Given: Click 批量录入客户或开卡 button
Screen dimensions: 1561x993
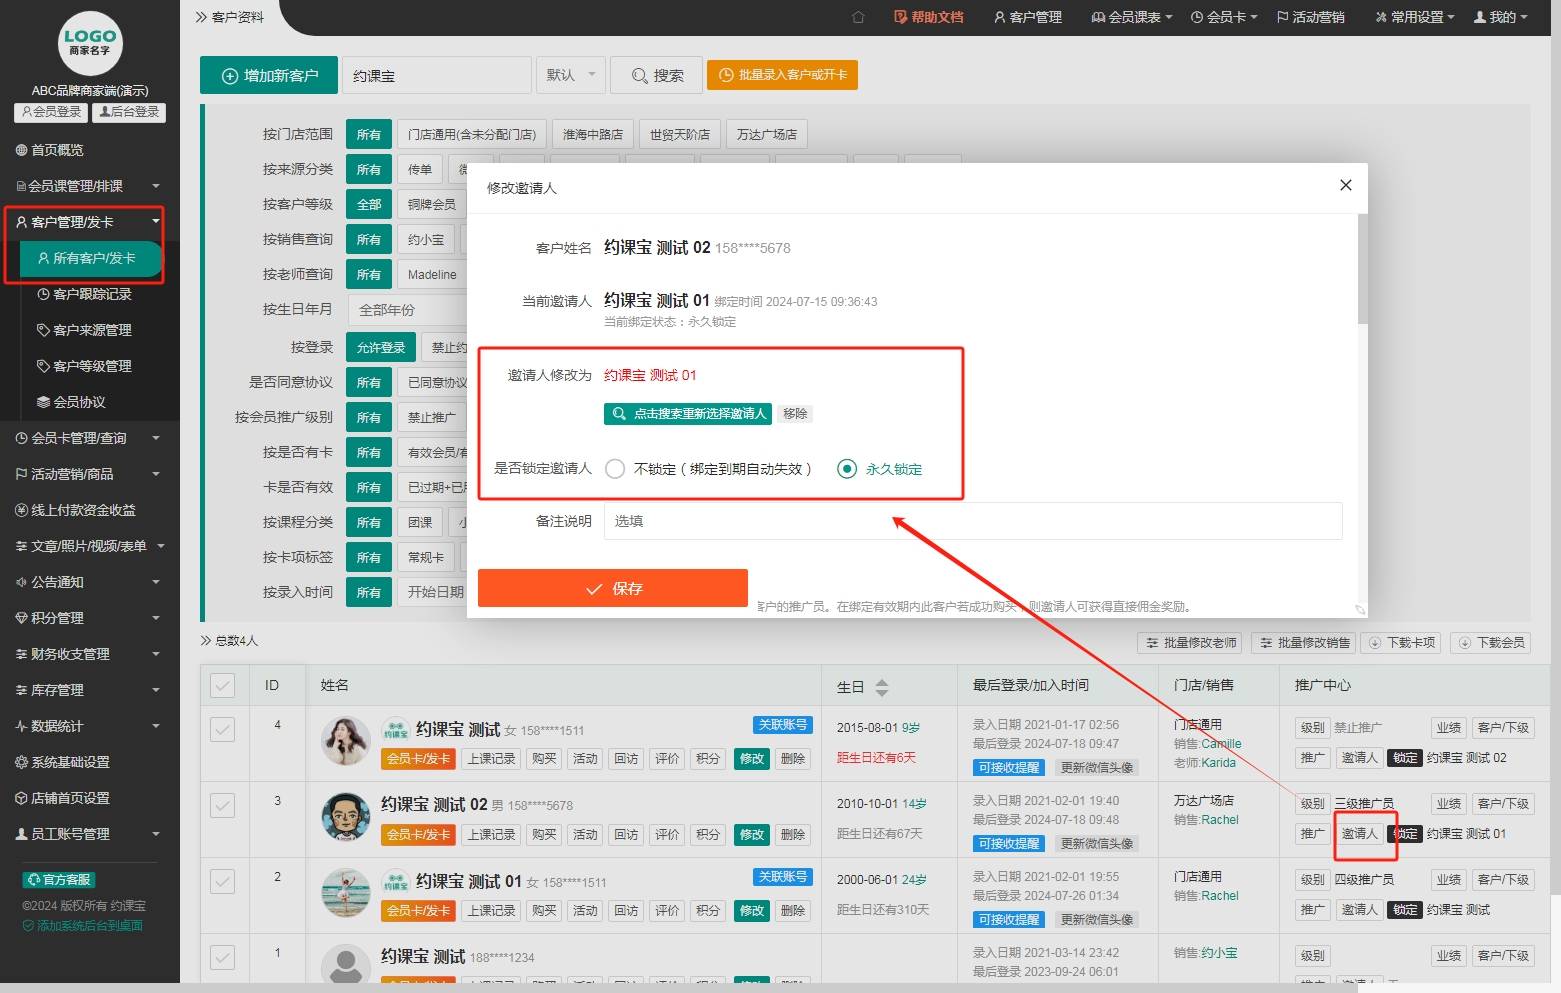Looking at the screenshot, I should click(x=782, y=75).
